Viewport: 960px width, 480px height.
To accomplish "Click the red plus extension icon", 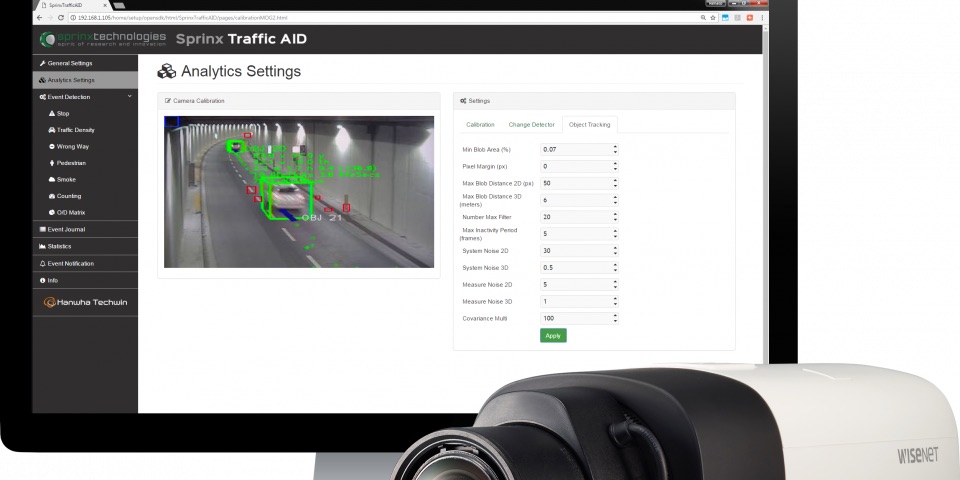I will click(750, 18).
